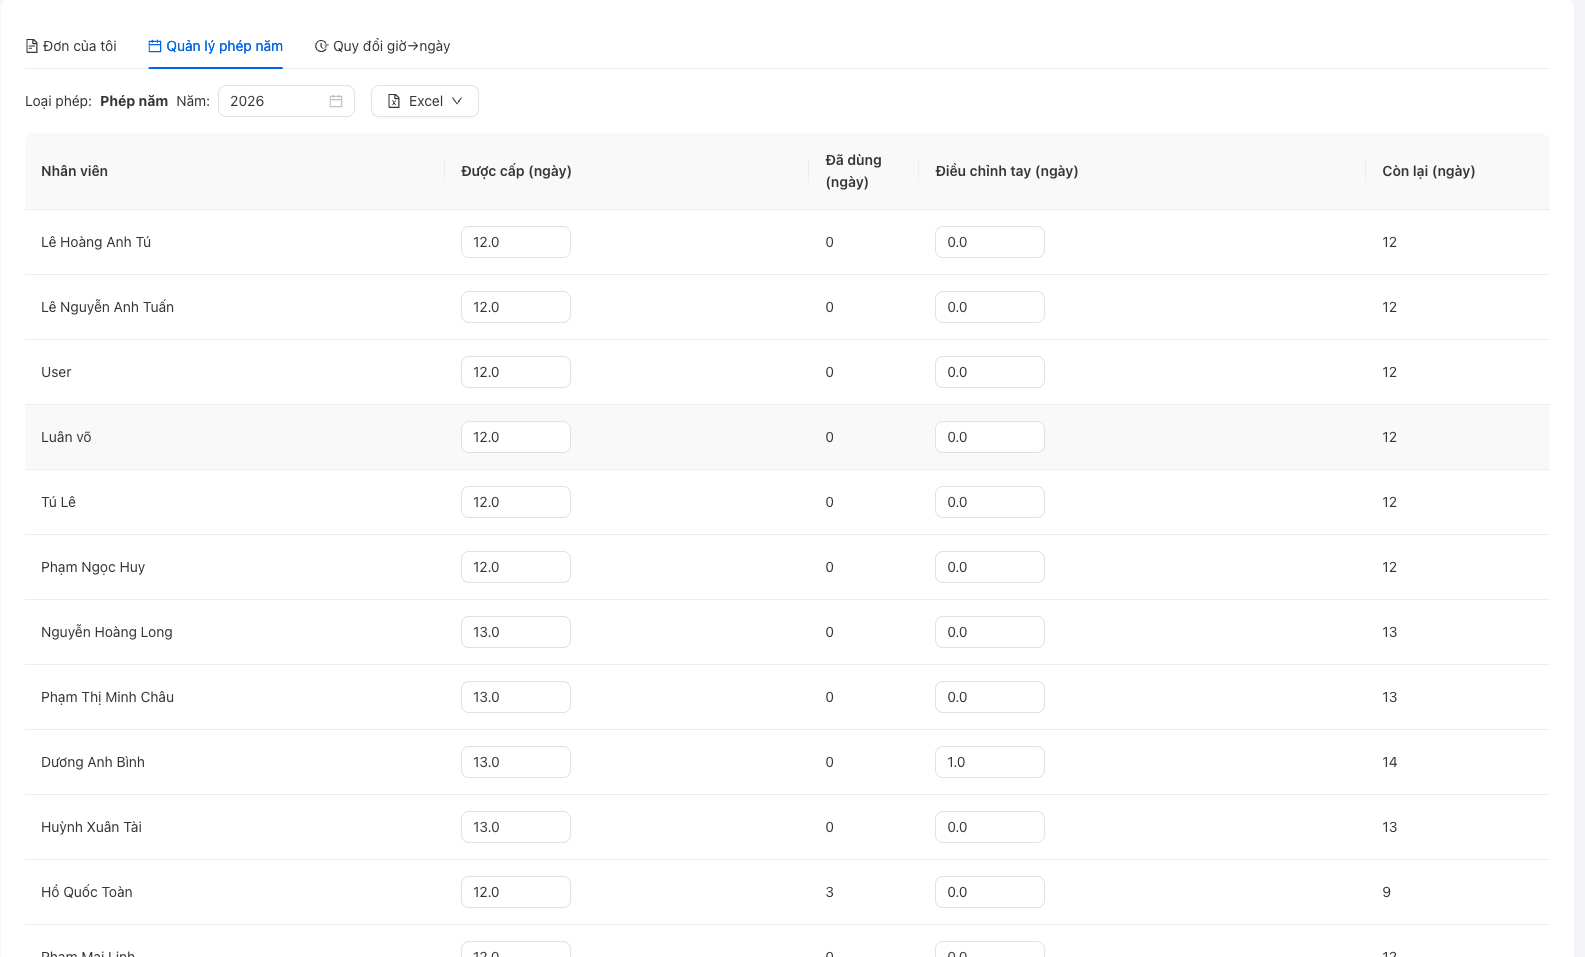Edit Điều chỉnh tay for Lê Hoàng Anh Tú
The width and height of the screenshot is (1585, 957).
[x=990, y=242]
